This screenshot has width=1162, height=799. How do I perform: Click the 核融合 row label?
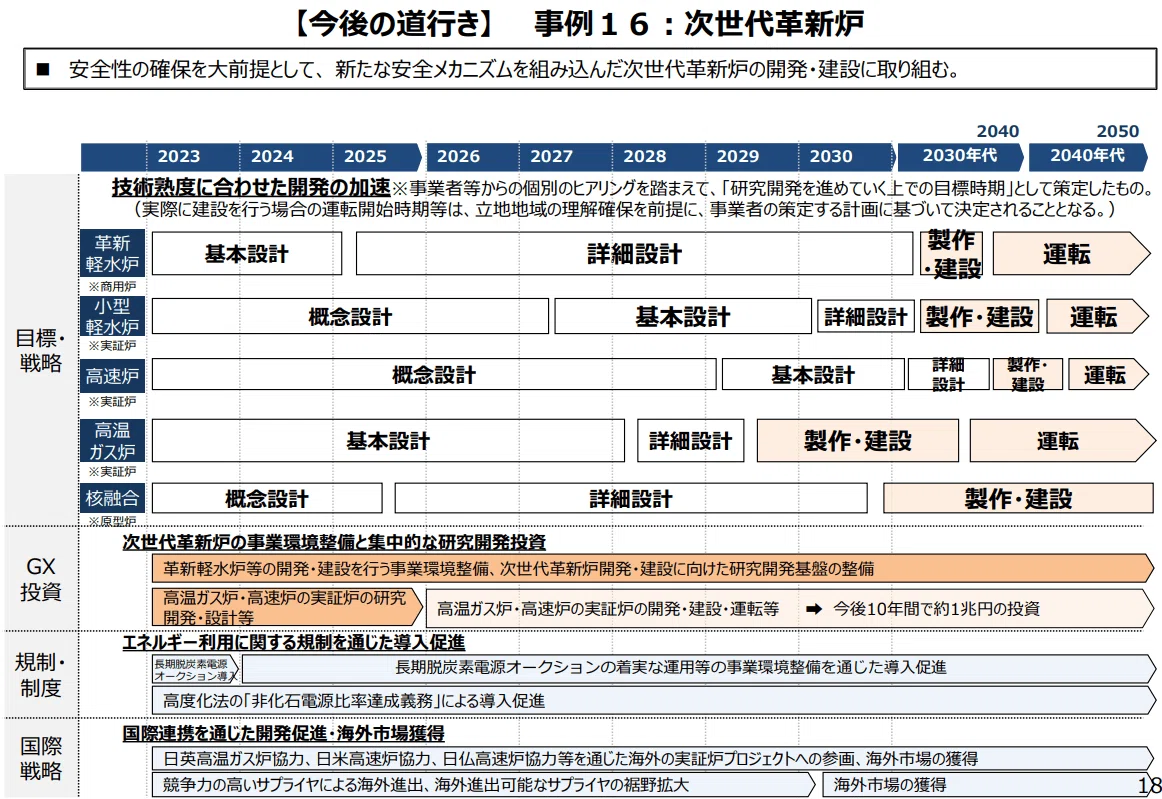[112, 498]
